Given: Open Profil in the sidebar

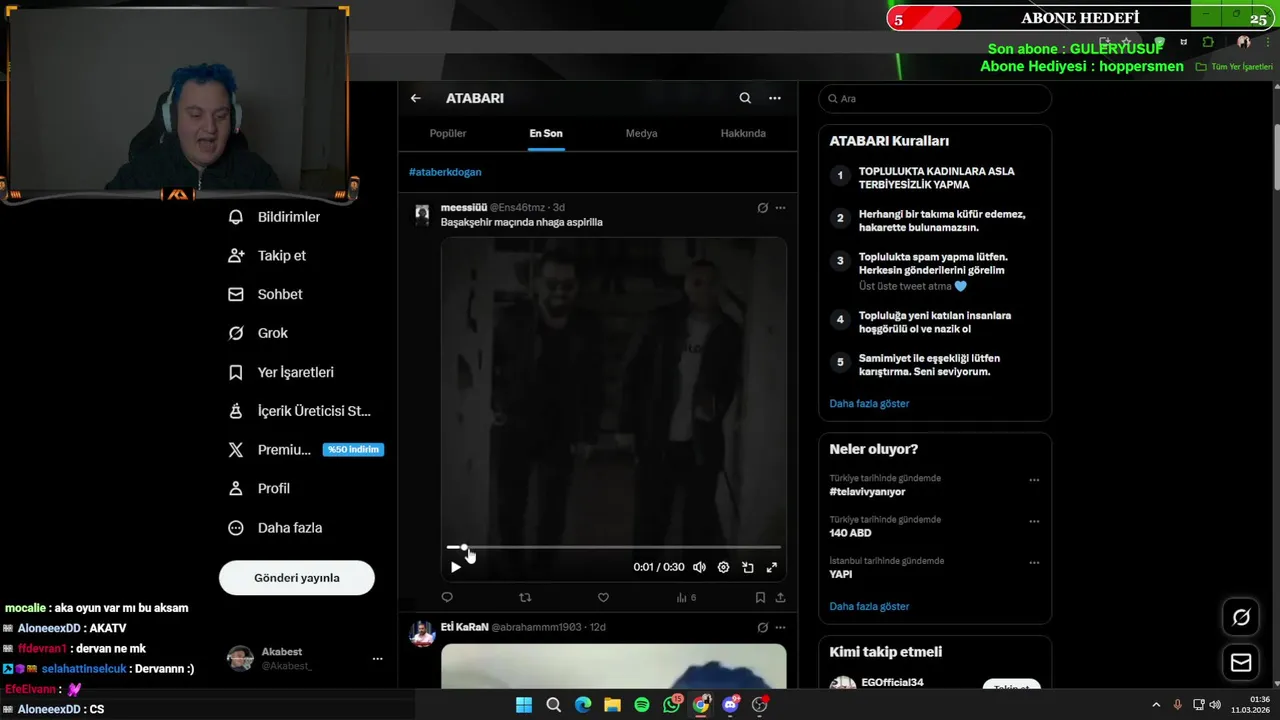Looking at the screenshot, I should tap(259, 489).
